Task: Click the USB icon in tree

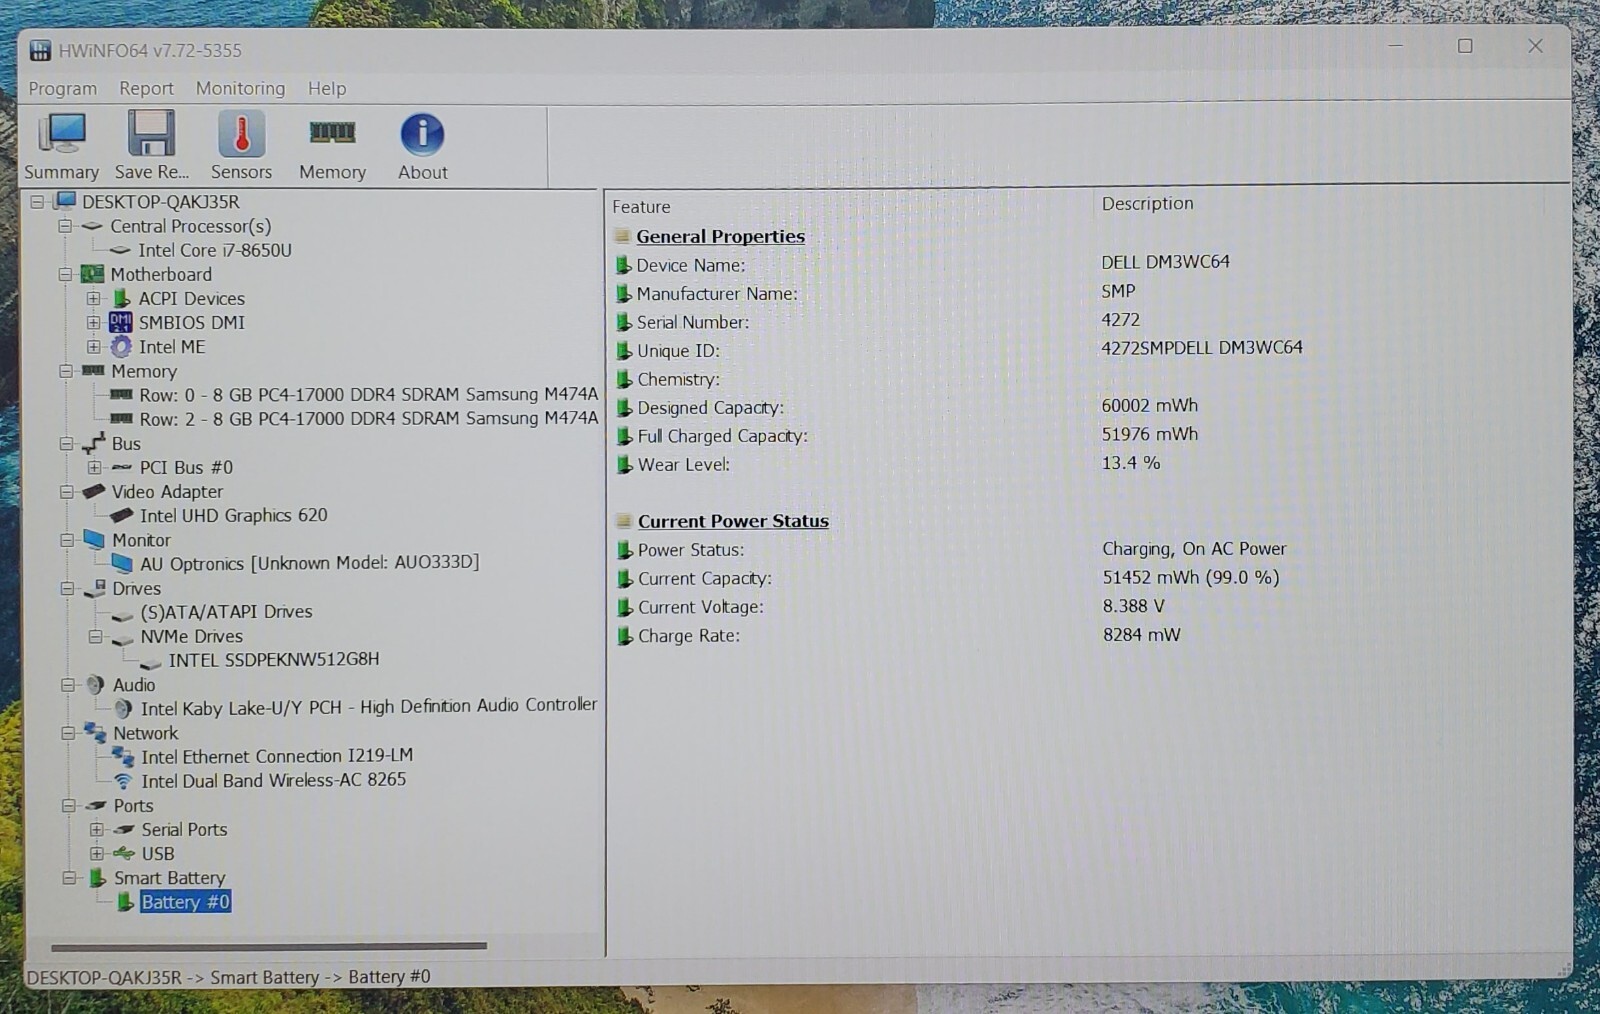Action: pyautogui.click(x=124, y=853)
